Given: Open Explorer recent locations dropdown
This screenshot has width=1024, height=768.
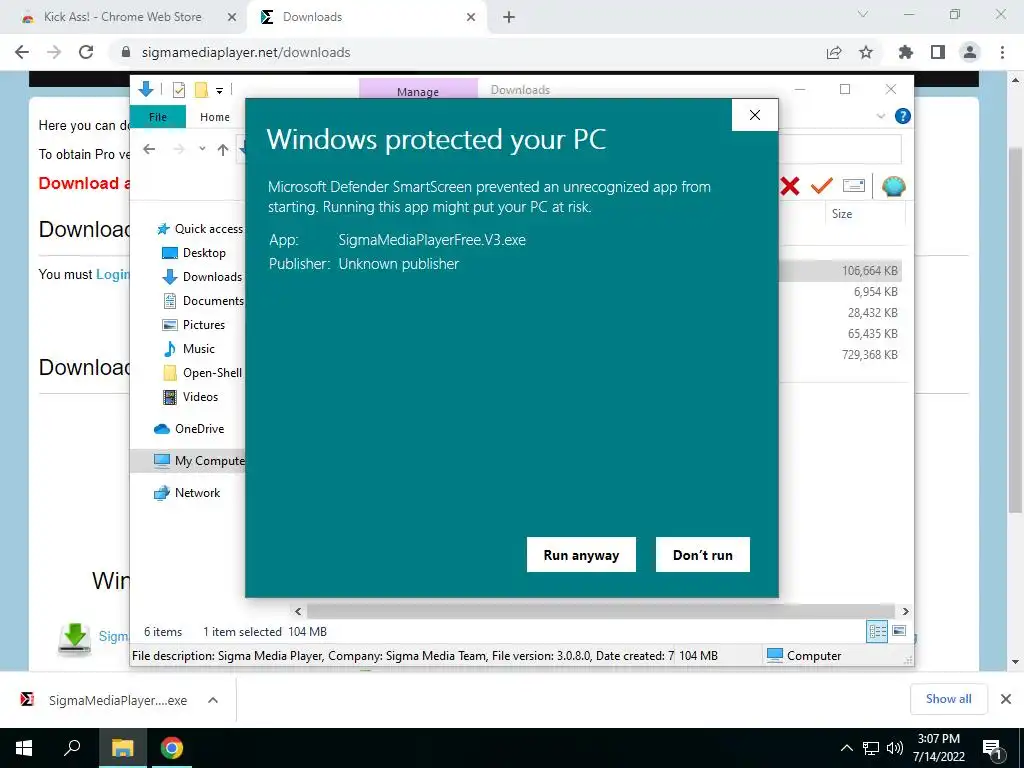Looking at the screenshot, I should [202, 149].
